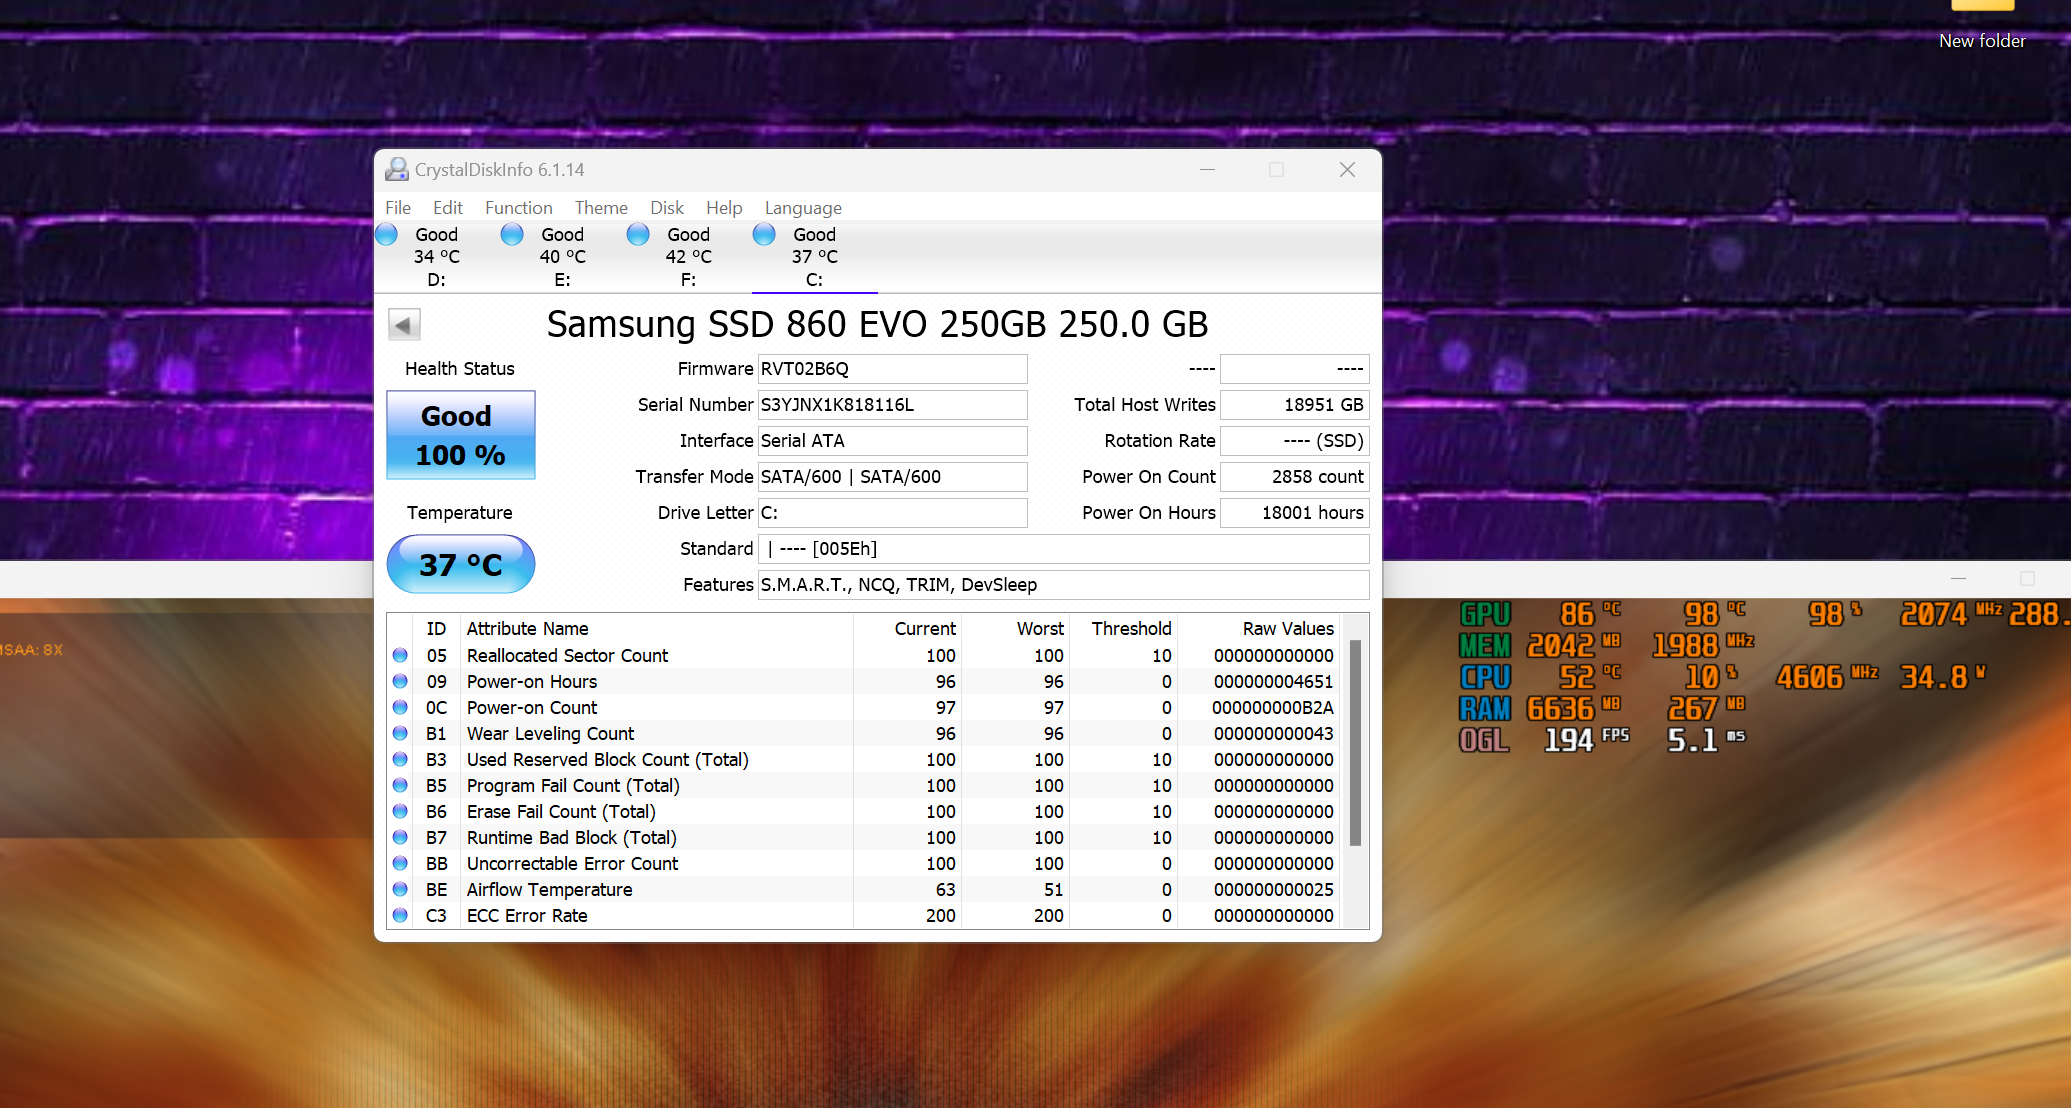Open the File menu
Viewport: 2071px width, 1108px height.
point(398,208)
